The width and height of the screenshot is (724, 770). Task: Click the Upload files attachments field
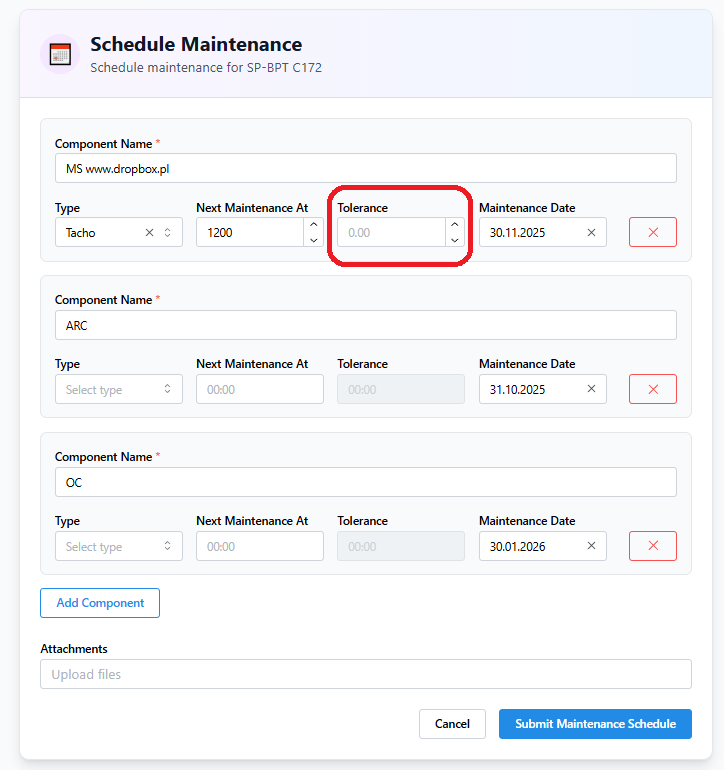click(x=365, y=674)
